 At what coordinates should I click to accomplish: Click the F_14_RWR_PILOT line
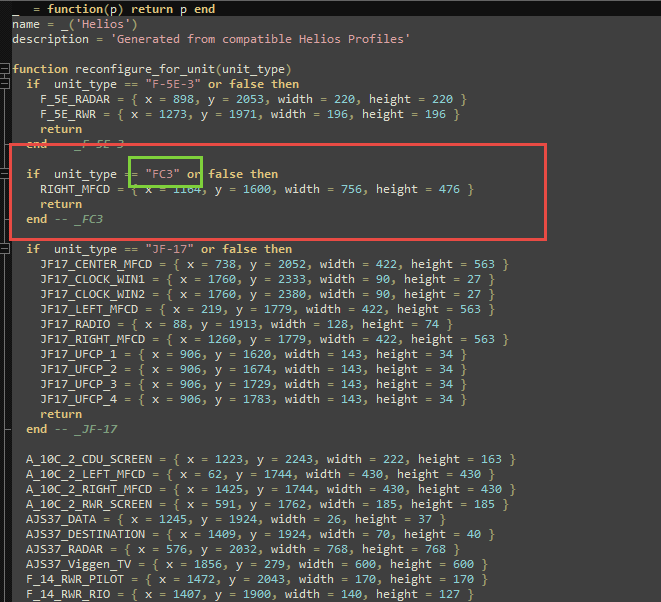pos(257,579)
